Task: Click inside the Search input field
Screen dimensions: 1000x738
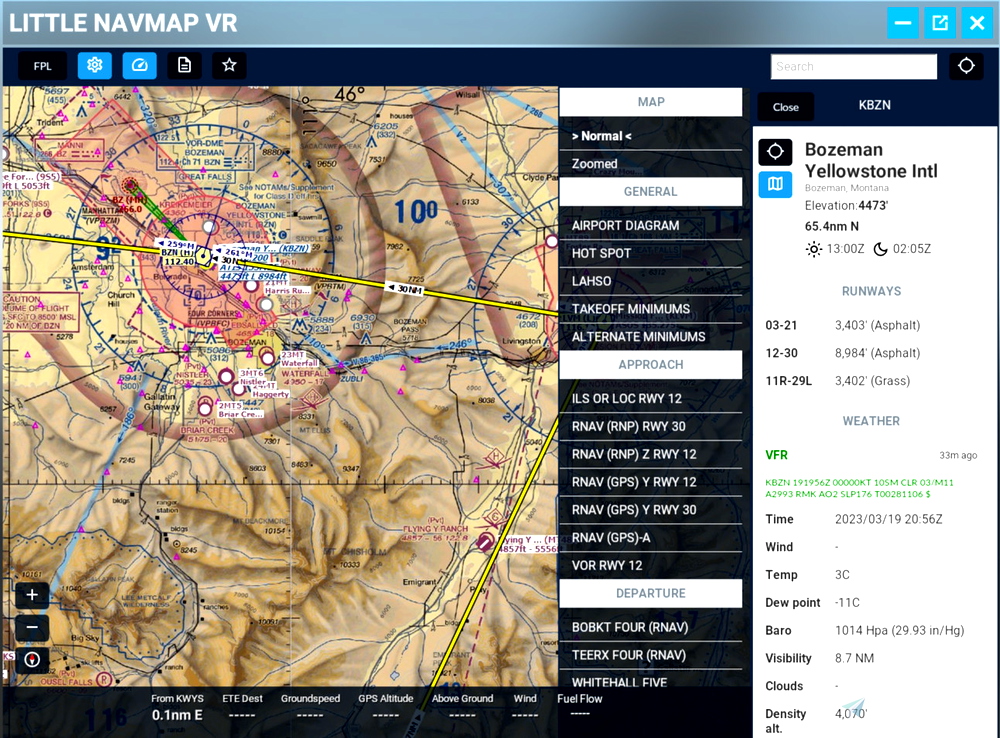Action: coord(852,66)
